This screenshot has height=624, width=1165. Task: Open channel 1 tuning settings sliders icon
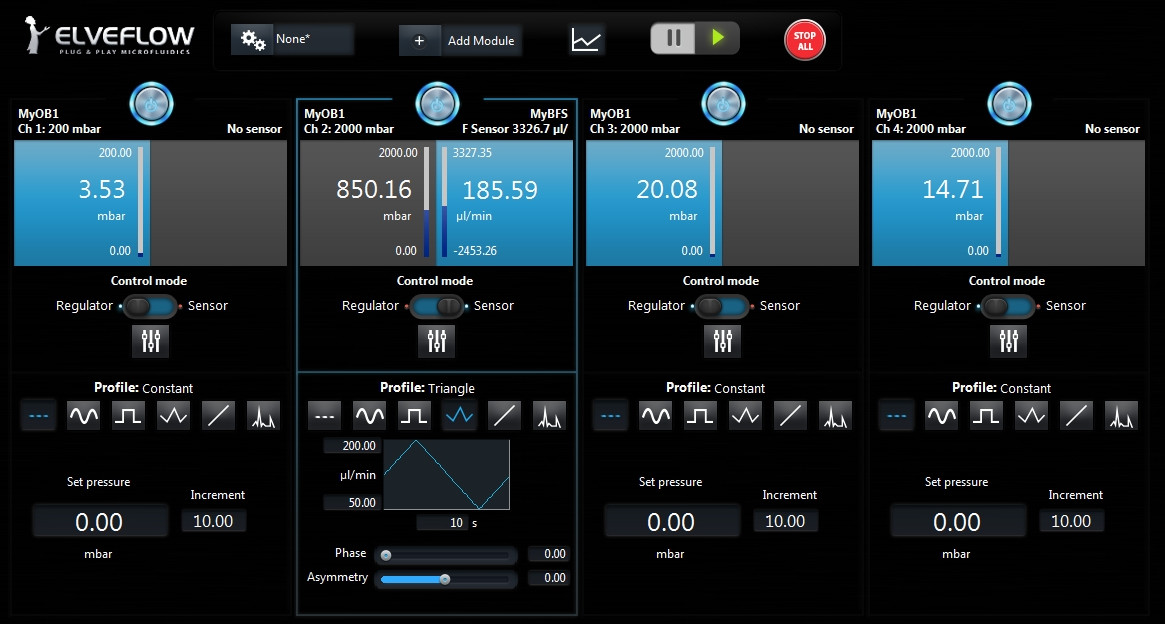pyautogui.click(x=151, y=341)
